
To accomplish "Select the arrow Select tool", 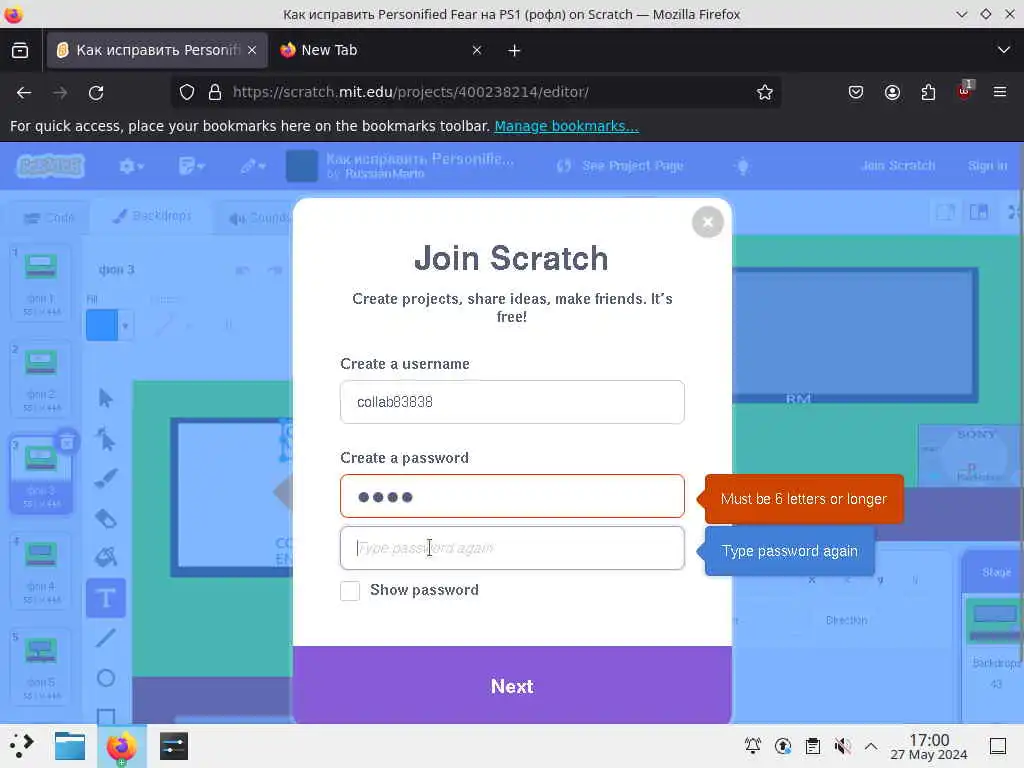I will pyautogui.click(x=106, y=398).
